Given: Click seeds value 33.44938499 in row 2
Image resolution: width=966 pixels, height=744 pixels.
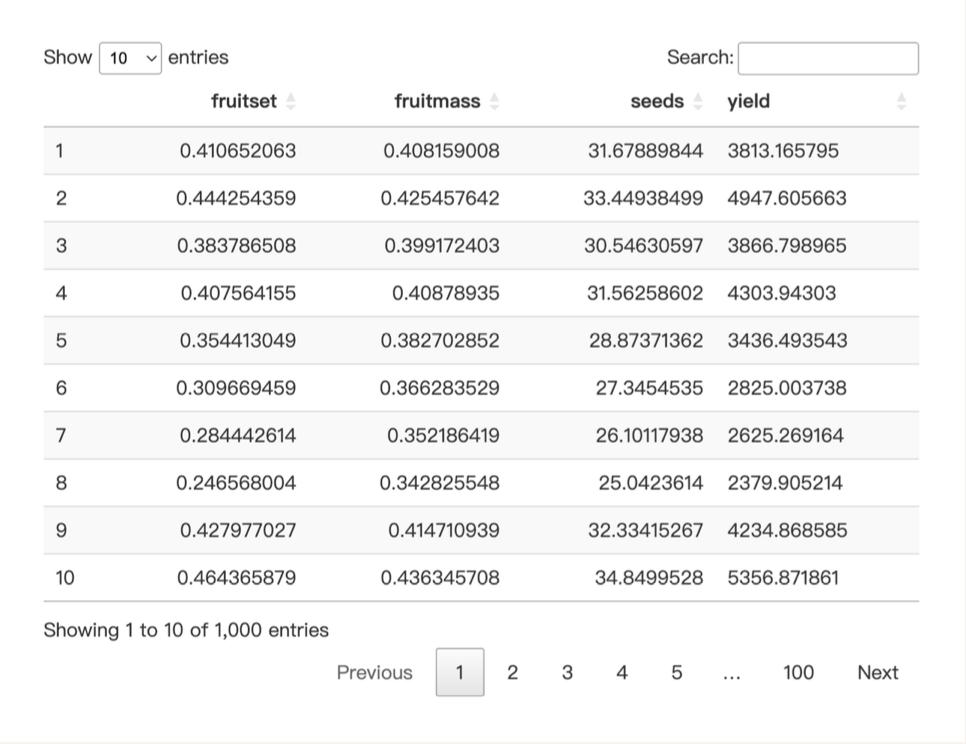Looking at the screenshot, I should pos(643,198).
